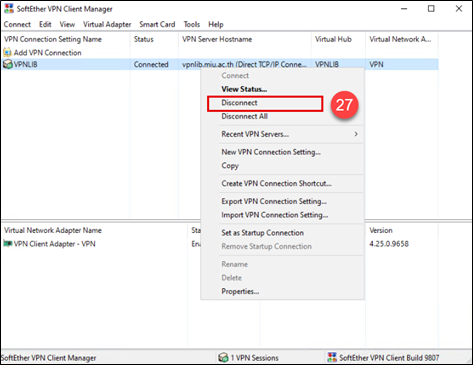
Task: Choose New VPN Connection Setting
Action: [271, 152]
